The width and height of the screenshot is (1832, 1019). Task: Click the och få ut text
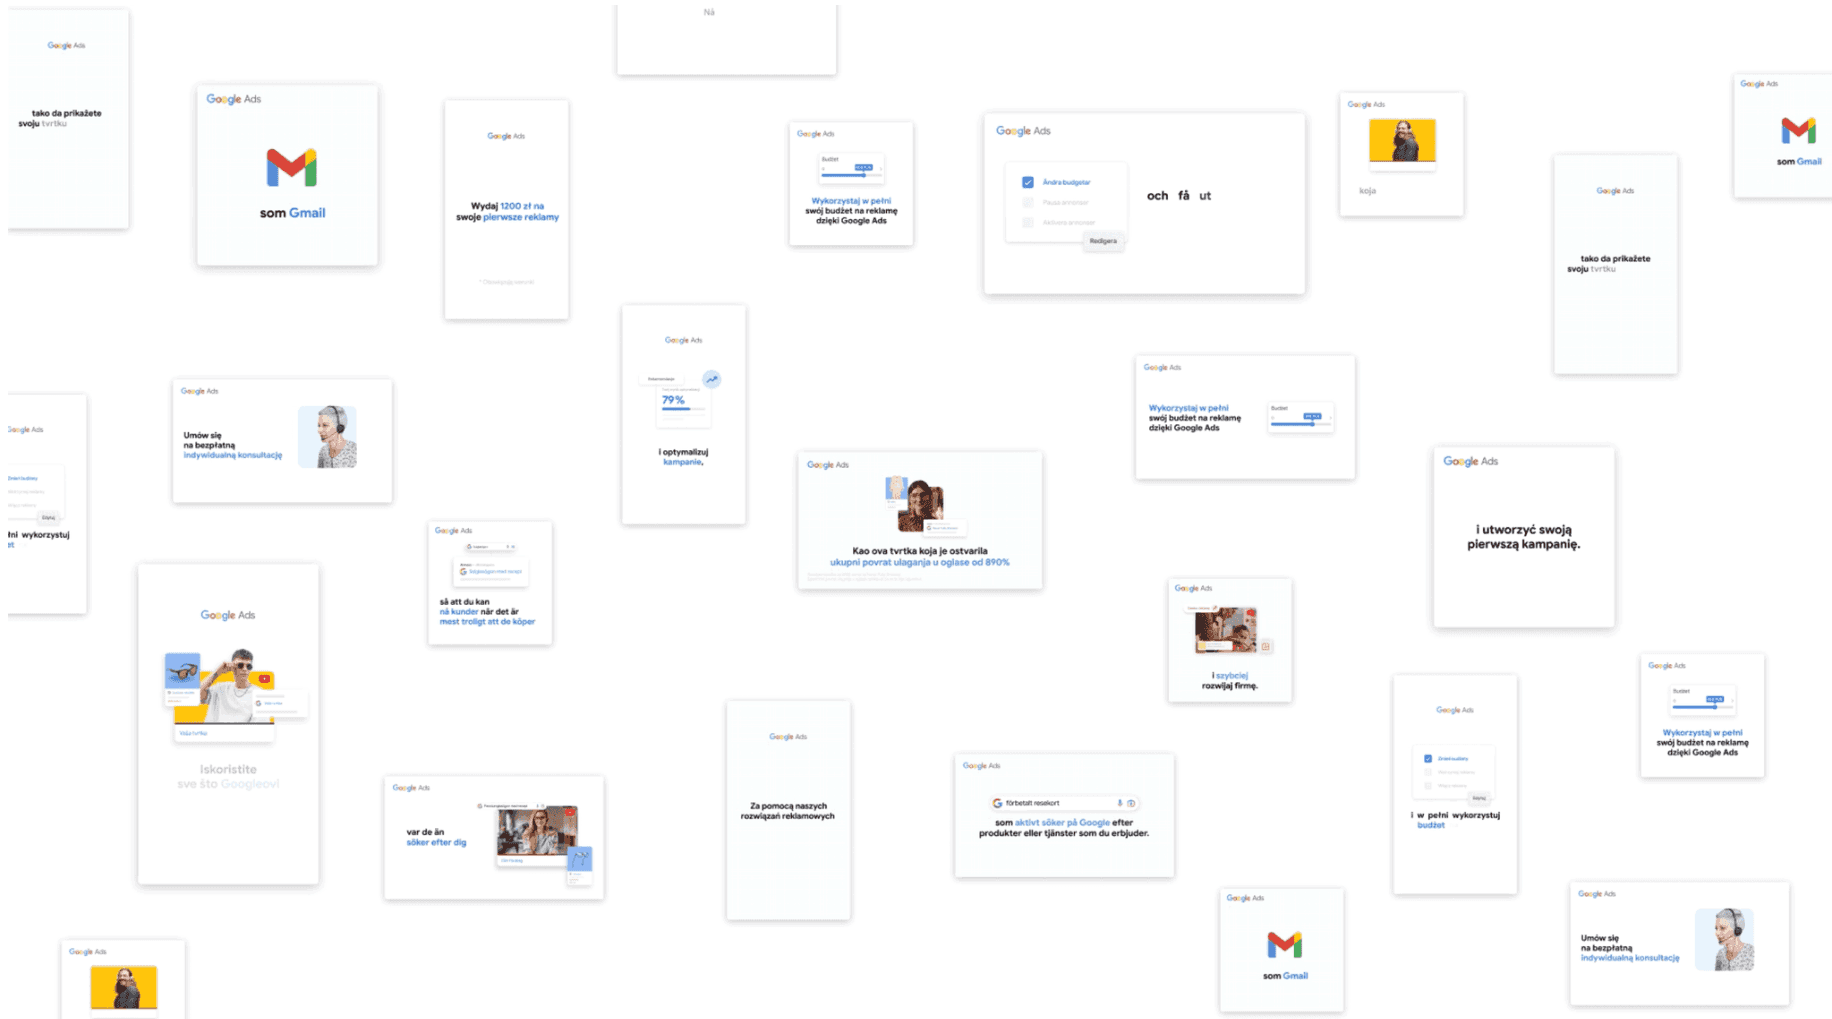(x=1179, y=196)
